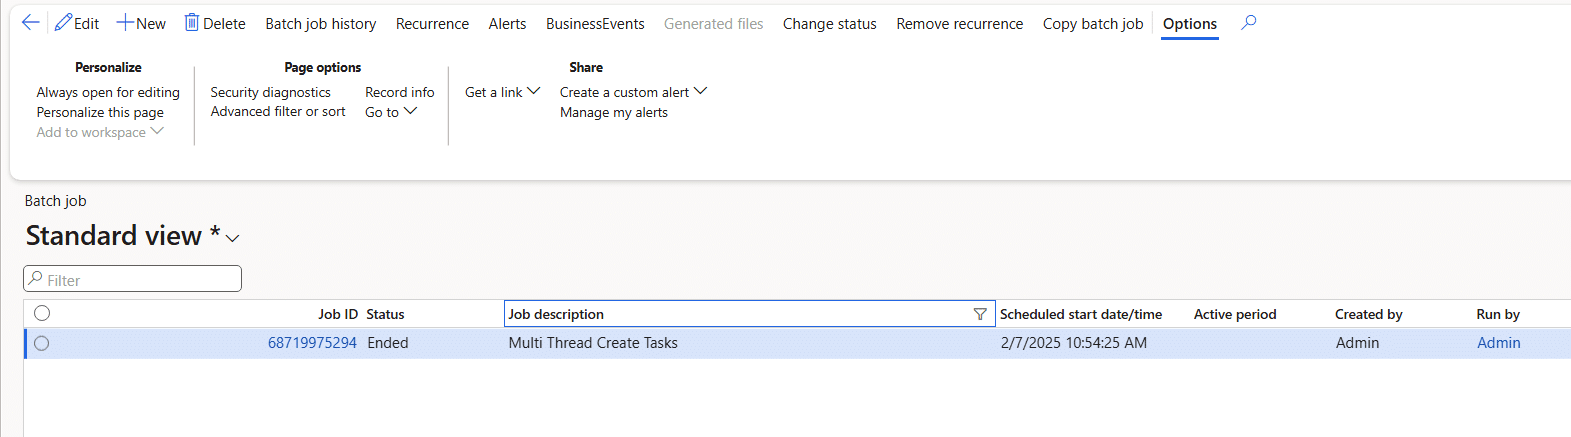
Task: Click the Admin link in Run by
Action: click(1498, 343)
